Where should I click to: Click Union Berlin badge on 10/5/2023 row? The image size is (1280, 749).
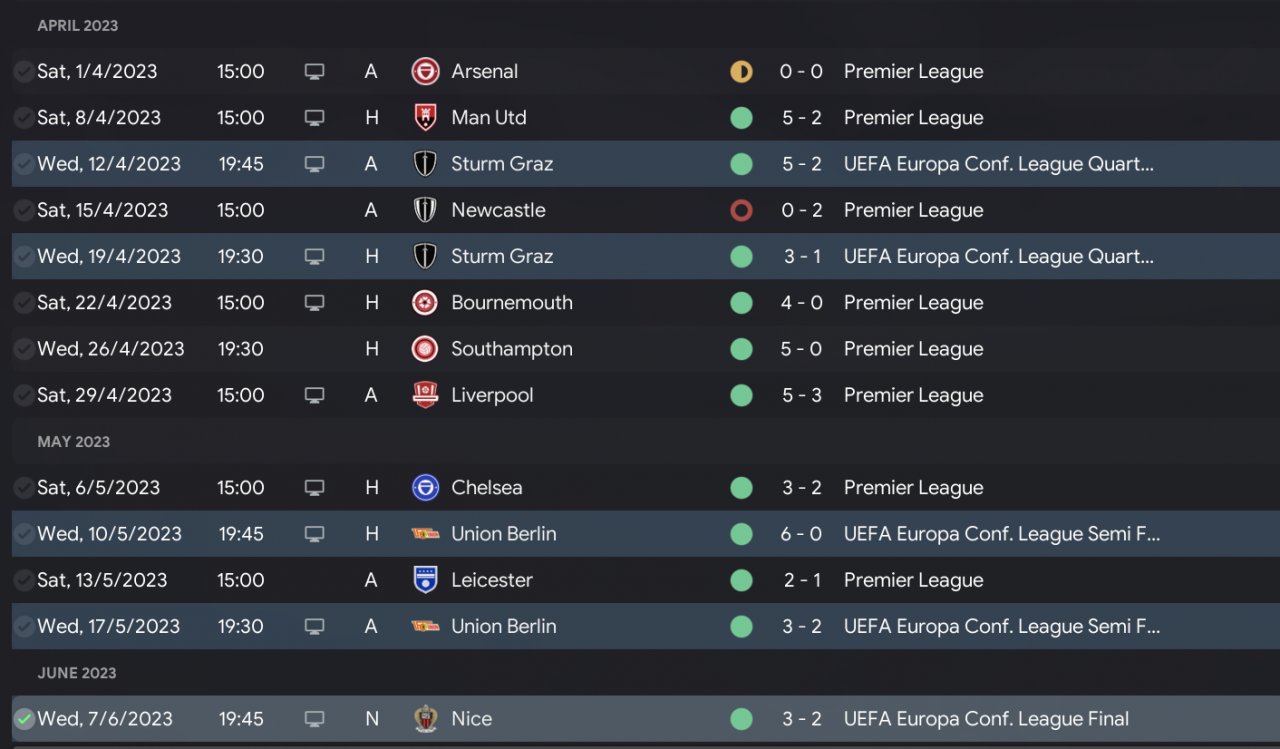pos(426,534)
